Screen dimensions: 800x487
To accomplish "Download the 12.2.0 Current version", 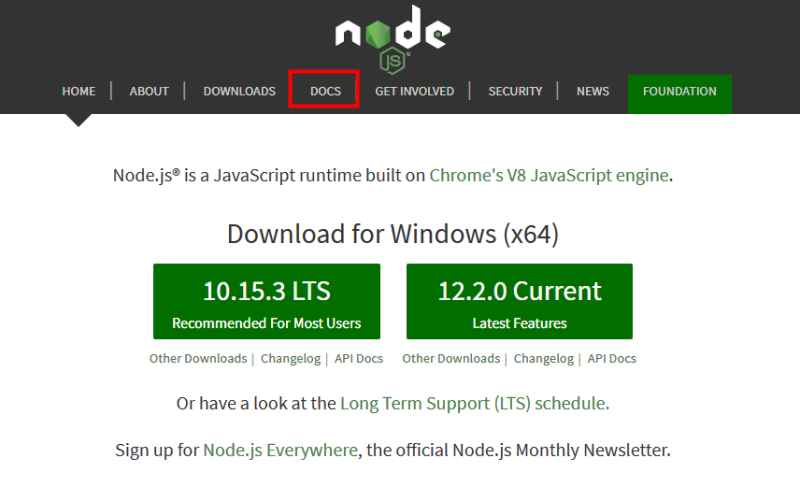I will click(x=519, y=301).
